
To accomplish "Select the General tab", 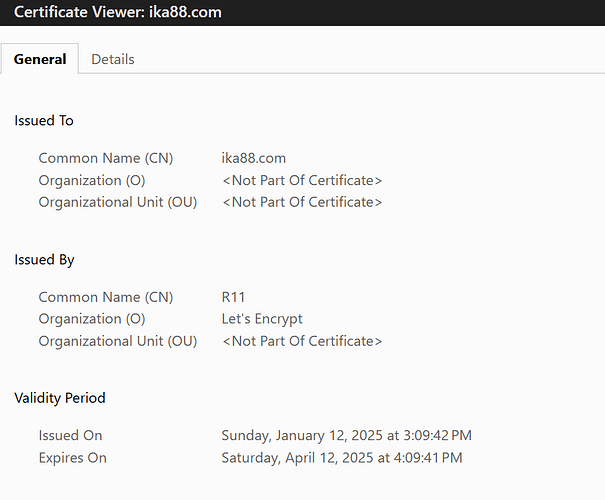I will (x=40, y=59).
